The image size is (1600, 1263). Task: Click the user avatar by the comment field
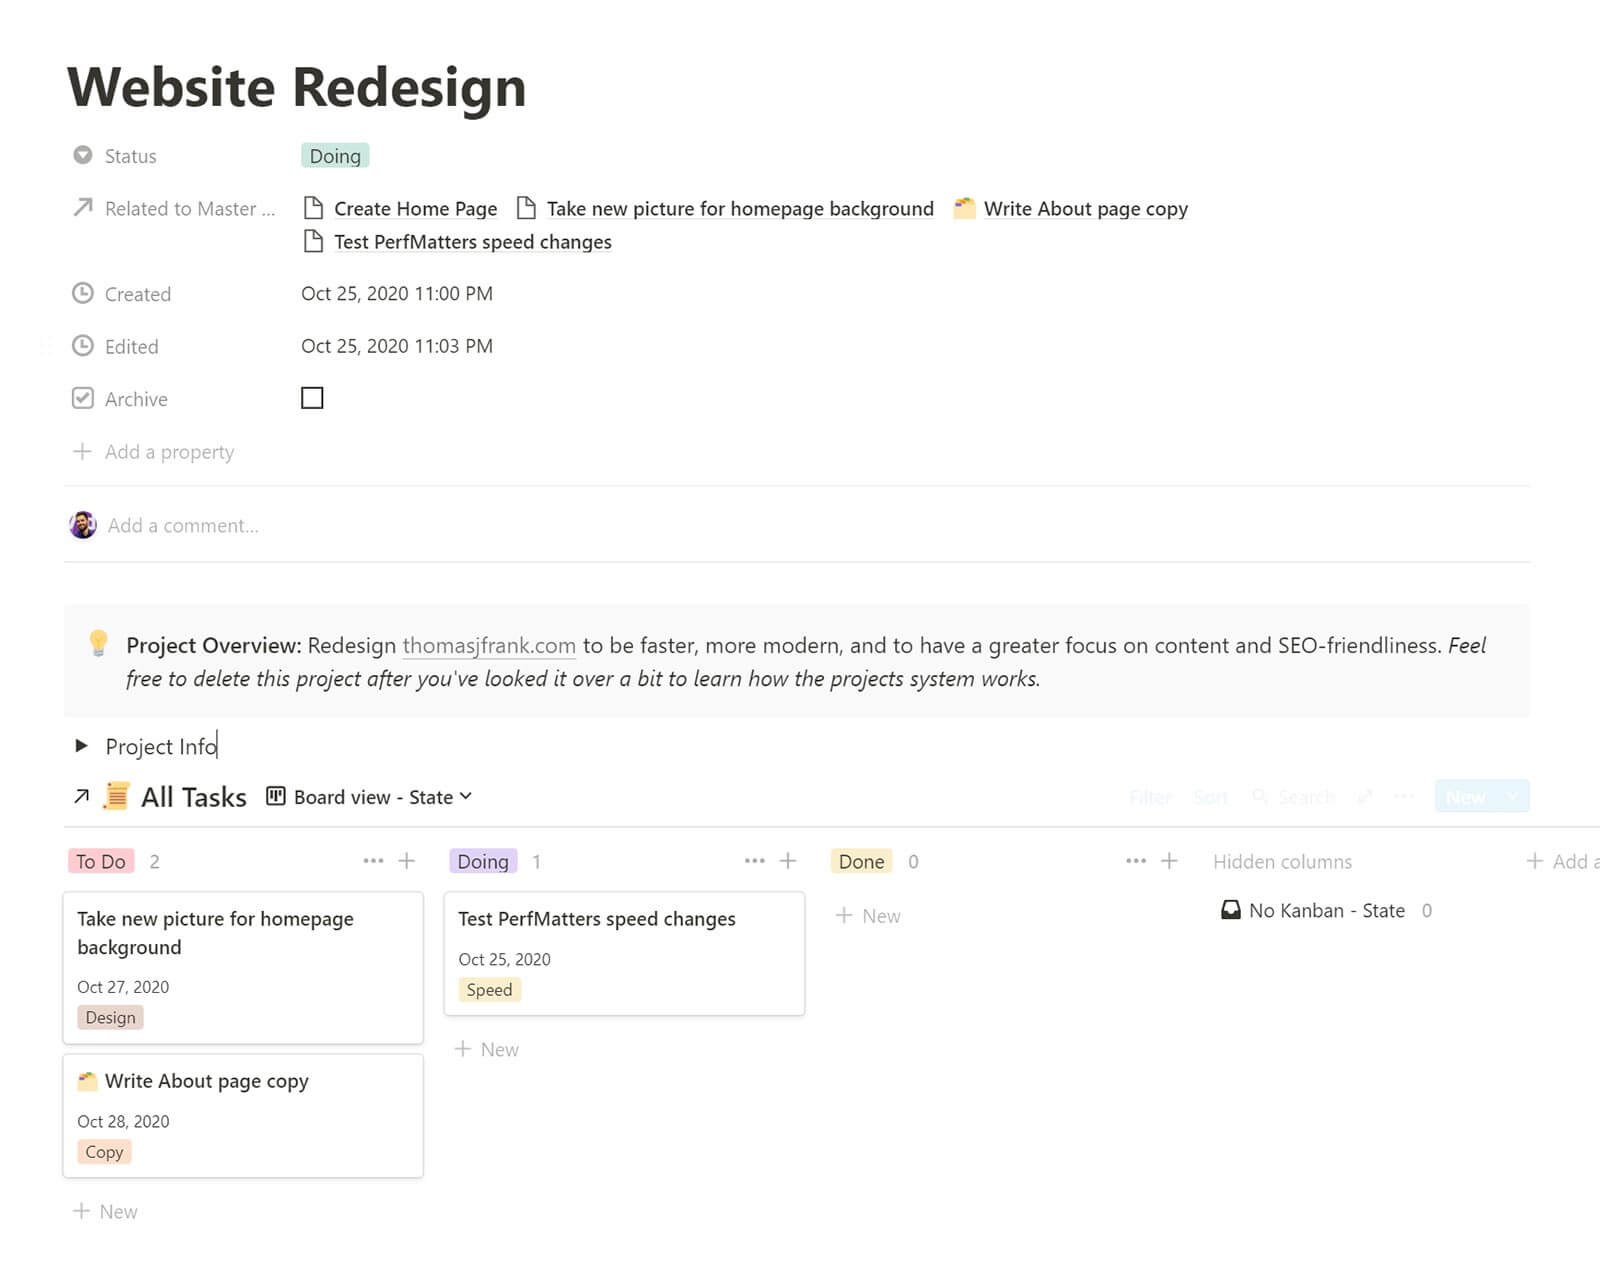(83, 525)
